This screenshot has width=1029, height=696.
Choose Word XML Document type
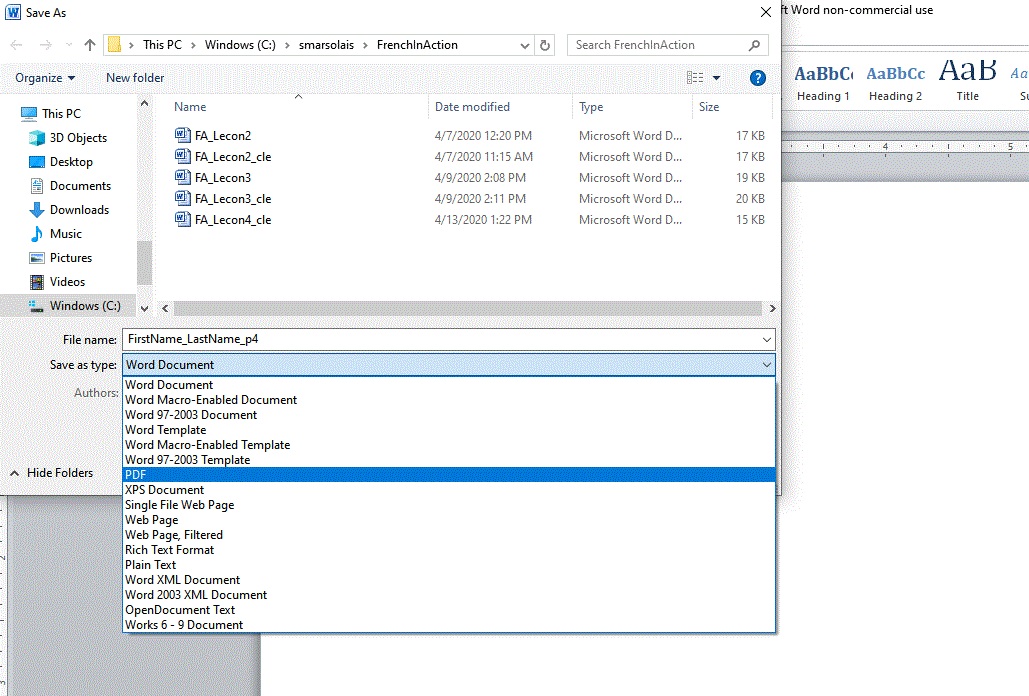coord(449,580)
